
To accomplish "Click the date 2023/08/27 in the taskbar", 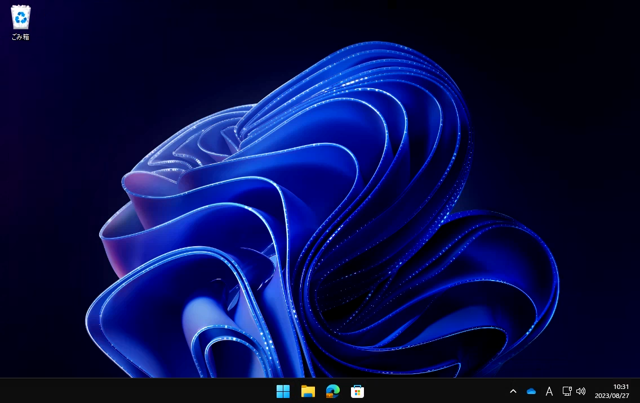I will tap(612, 396).
